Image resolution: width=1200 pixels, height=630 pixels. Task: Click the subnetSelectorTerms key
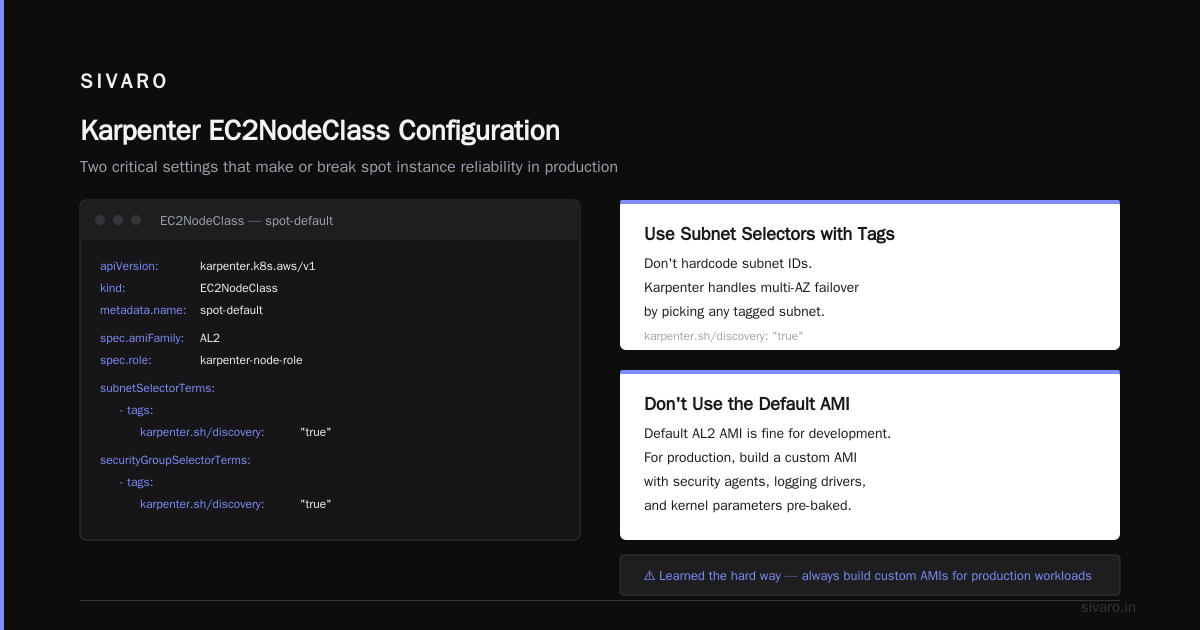point(158,388)
